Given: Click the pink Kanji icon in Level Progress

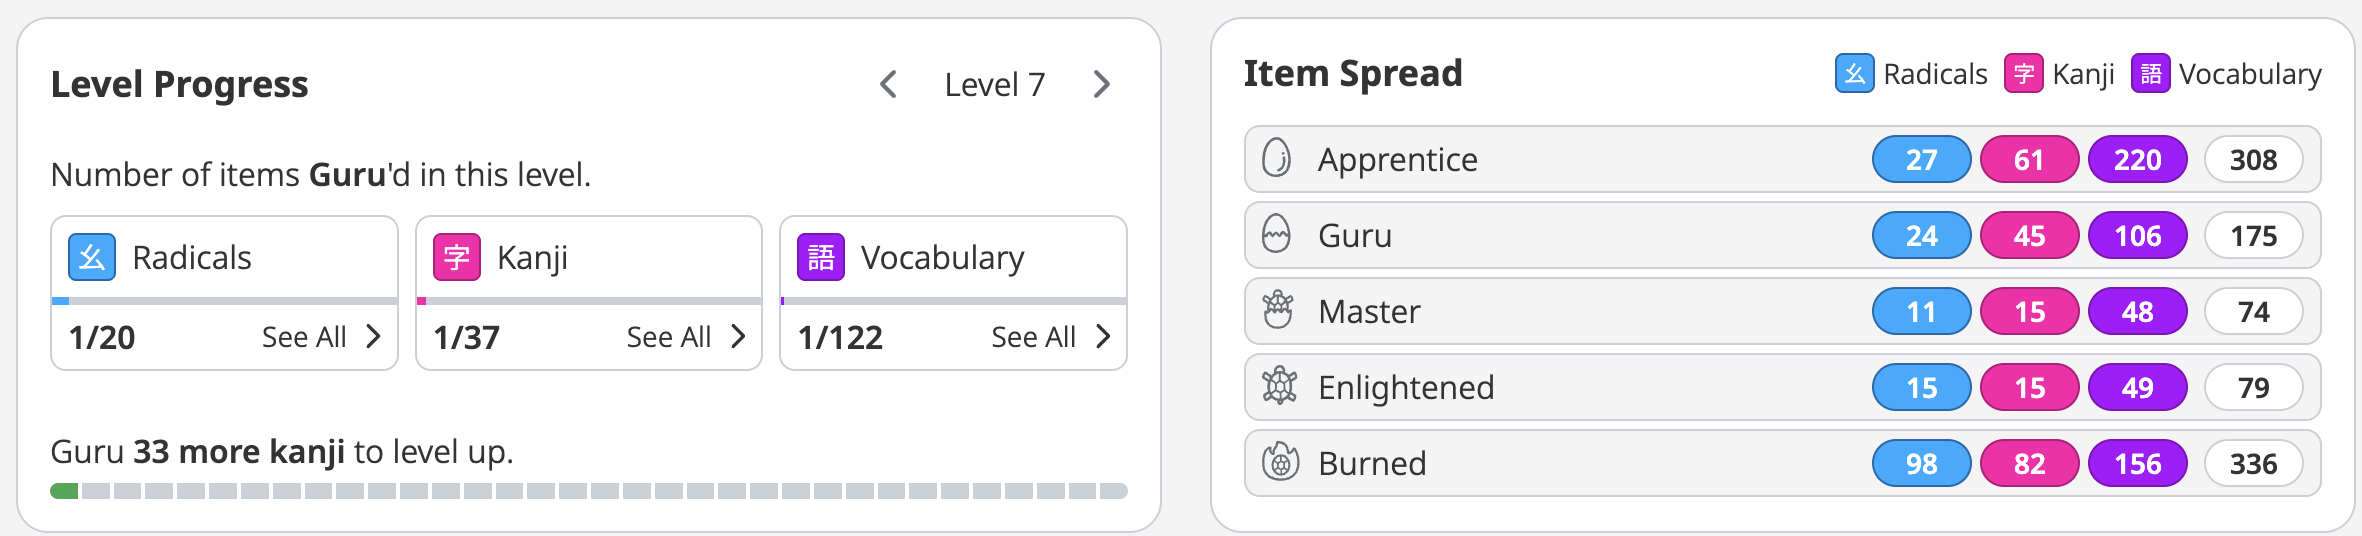Looking at the screenshot, I should (457, 258).
